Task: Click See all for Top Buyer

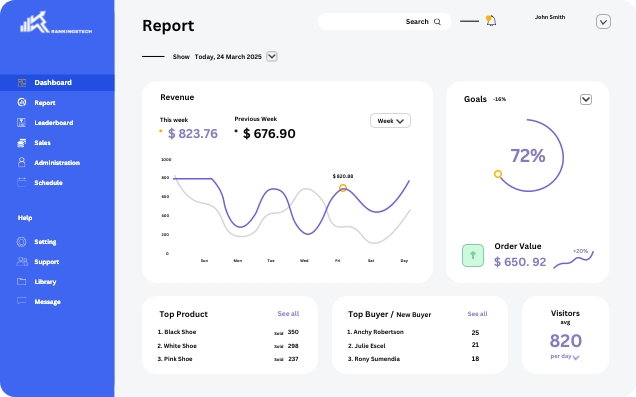Action: pyautogui.click(x=477, y=313)
